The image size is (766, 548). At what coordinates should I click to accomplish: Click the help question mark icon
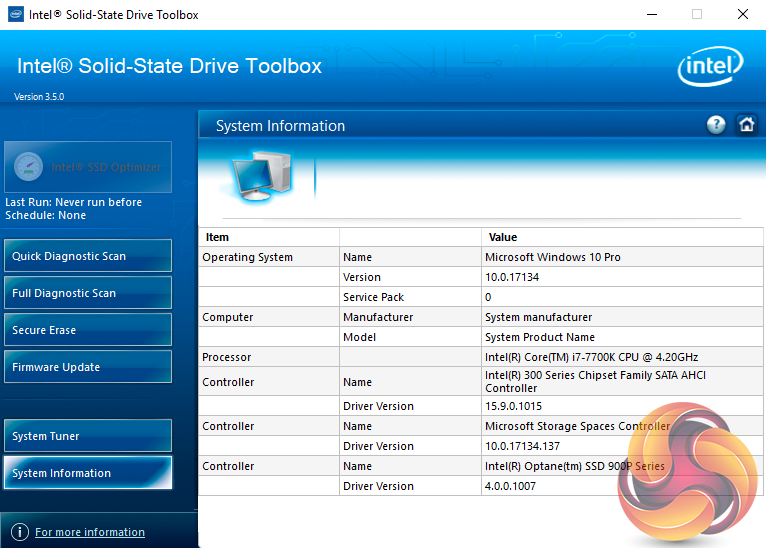716,125
